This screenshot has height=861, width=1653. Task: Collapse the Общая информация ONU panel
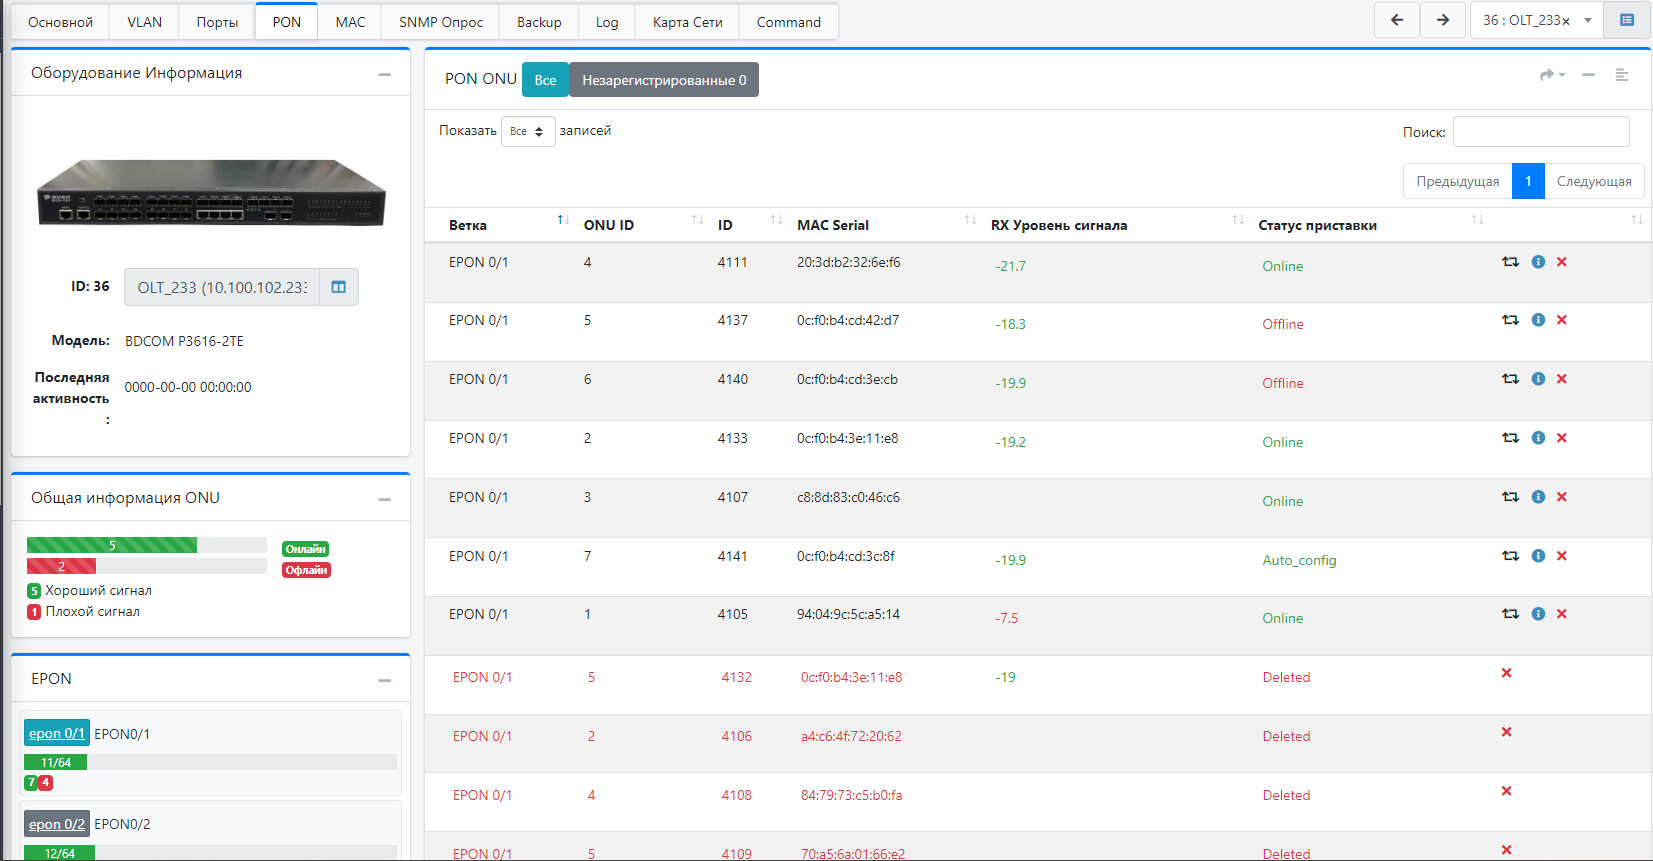point(384,499)
